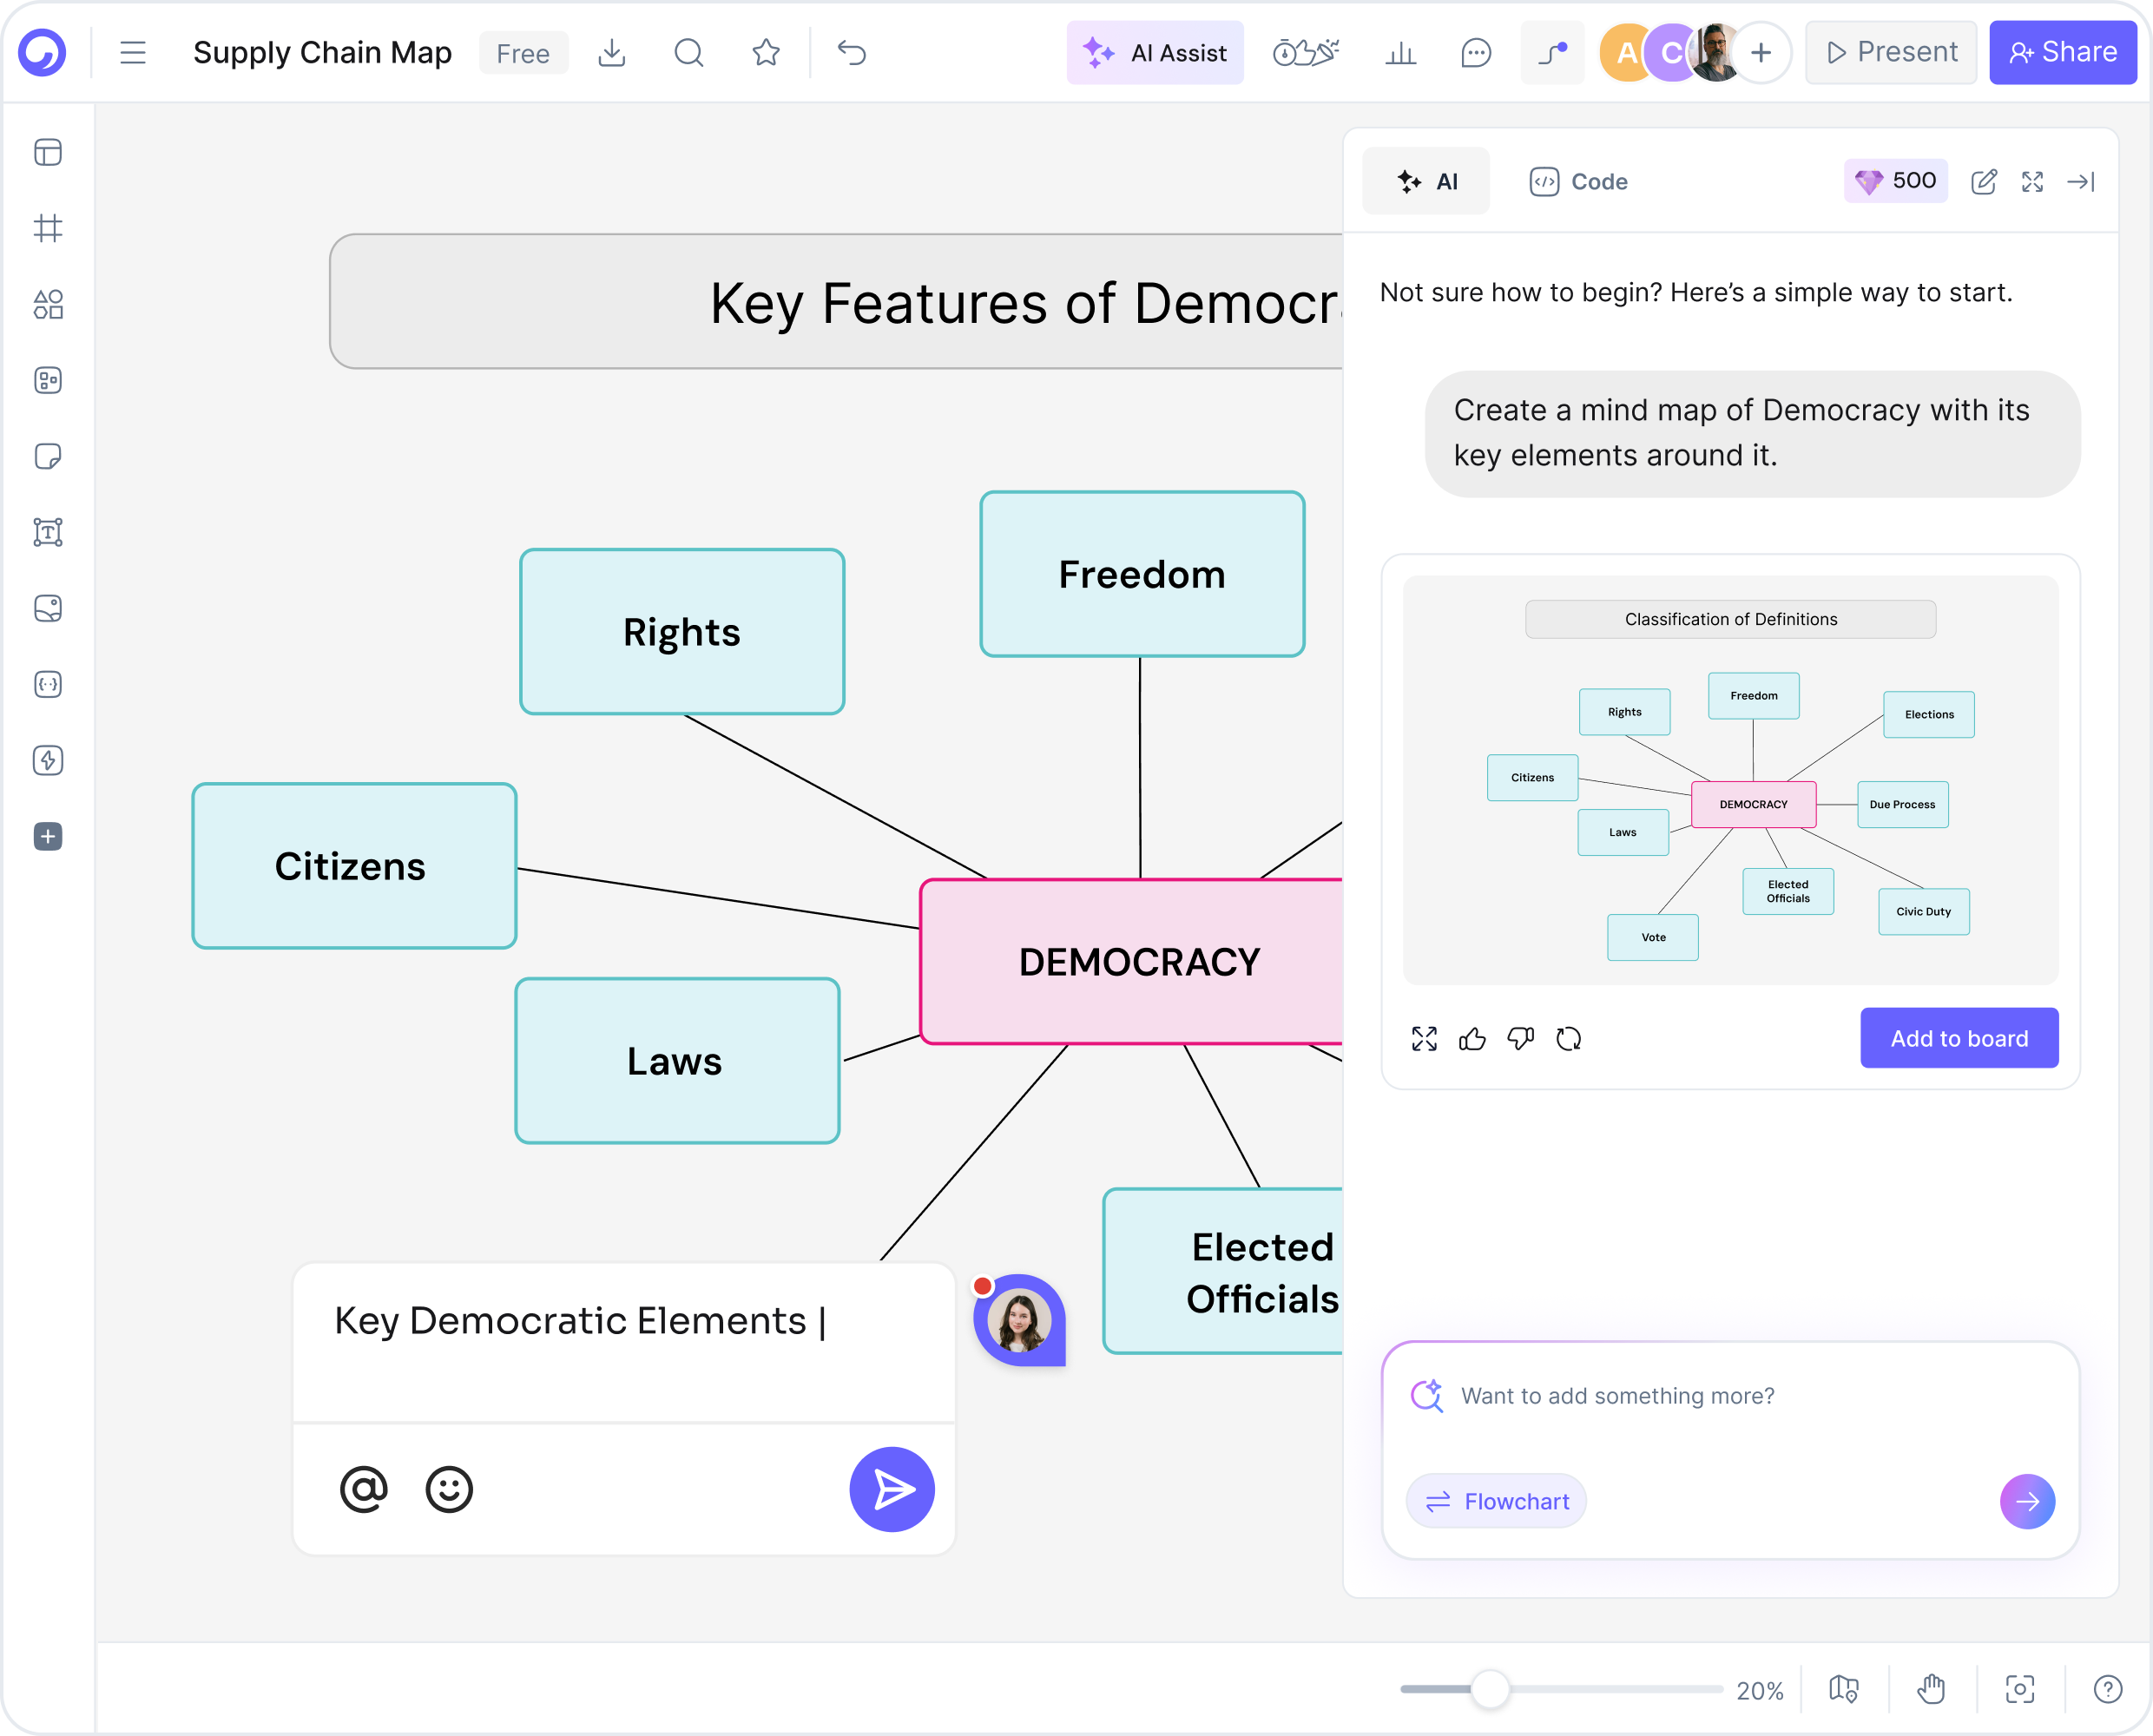Regenerate the AI mind map result
This screenshot has height=1736, width=2153.
tap(1569, 1039)
